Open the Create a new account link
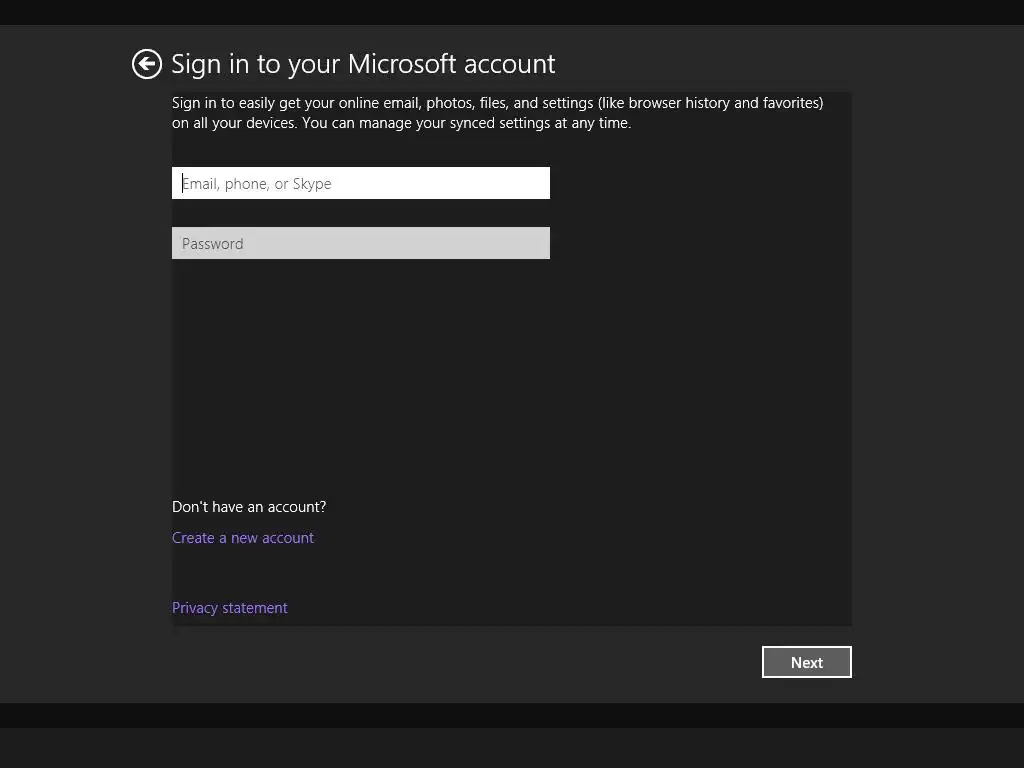1024x768 pixels. [243, 537]
